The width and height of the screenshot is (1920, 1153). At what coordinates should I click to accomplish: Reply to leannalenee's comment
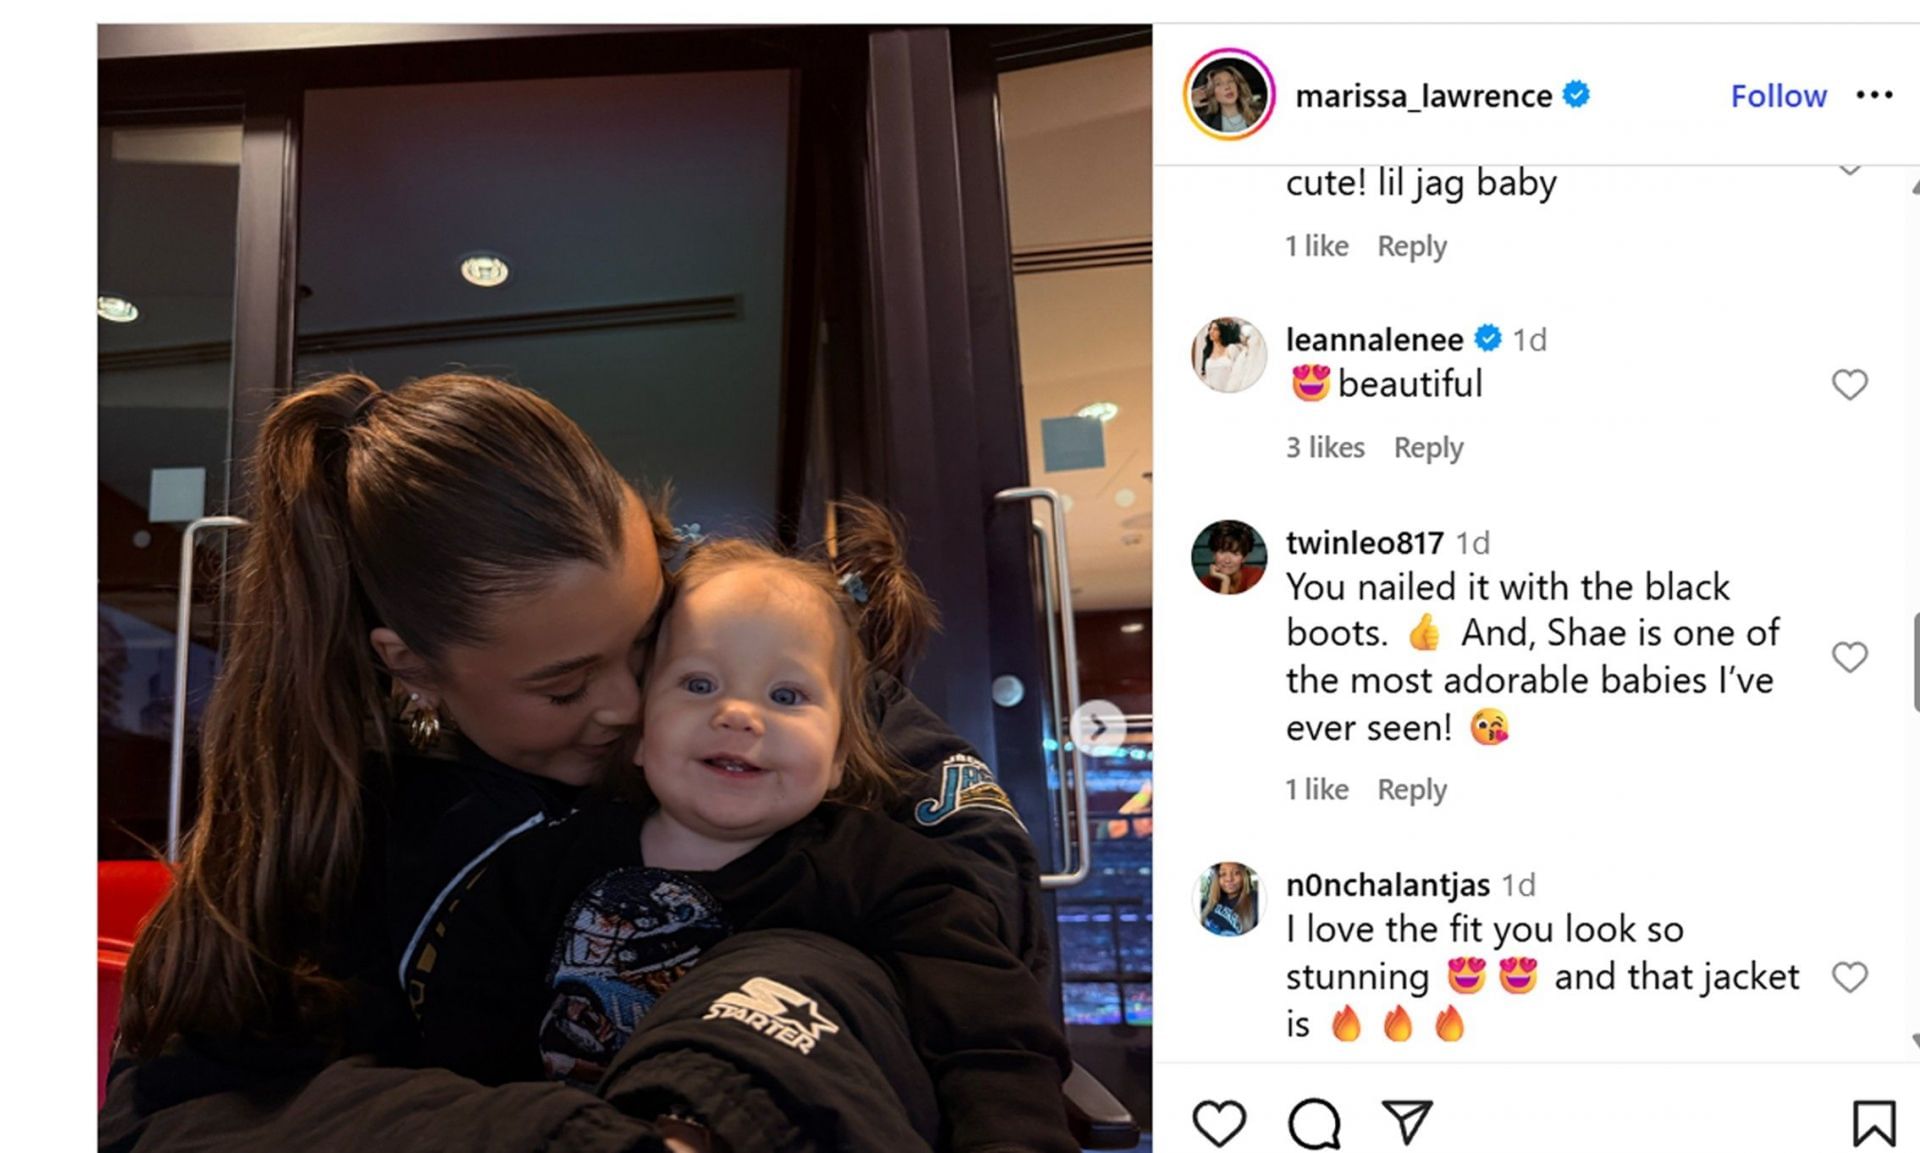pos(1428,447)
